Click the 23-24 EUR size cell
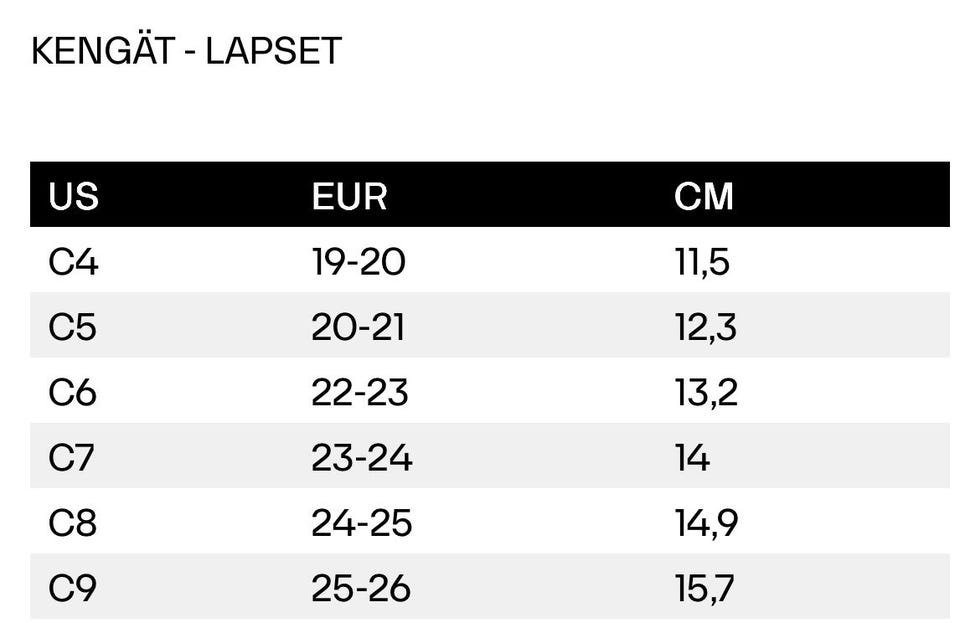The width and height of the screenshot is (960, 623). tap(361, 457)
